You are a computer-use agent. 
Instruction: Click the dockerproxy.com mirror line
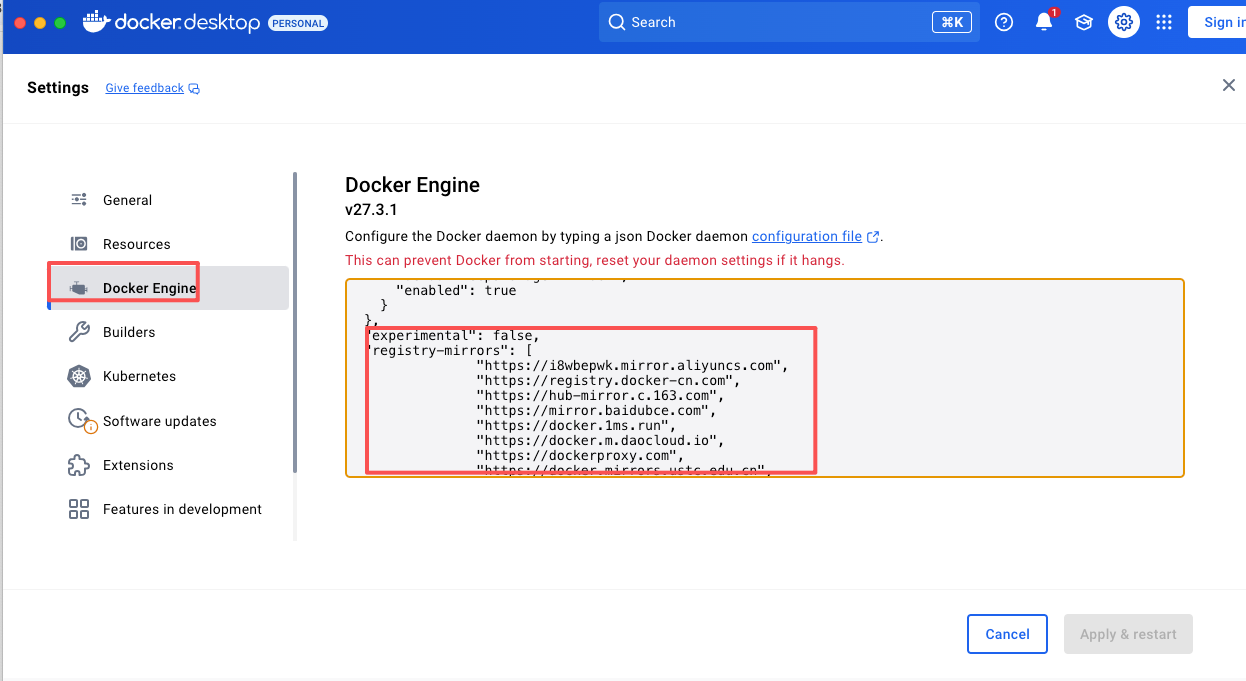click(x=581, y=456)
